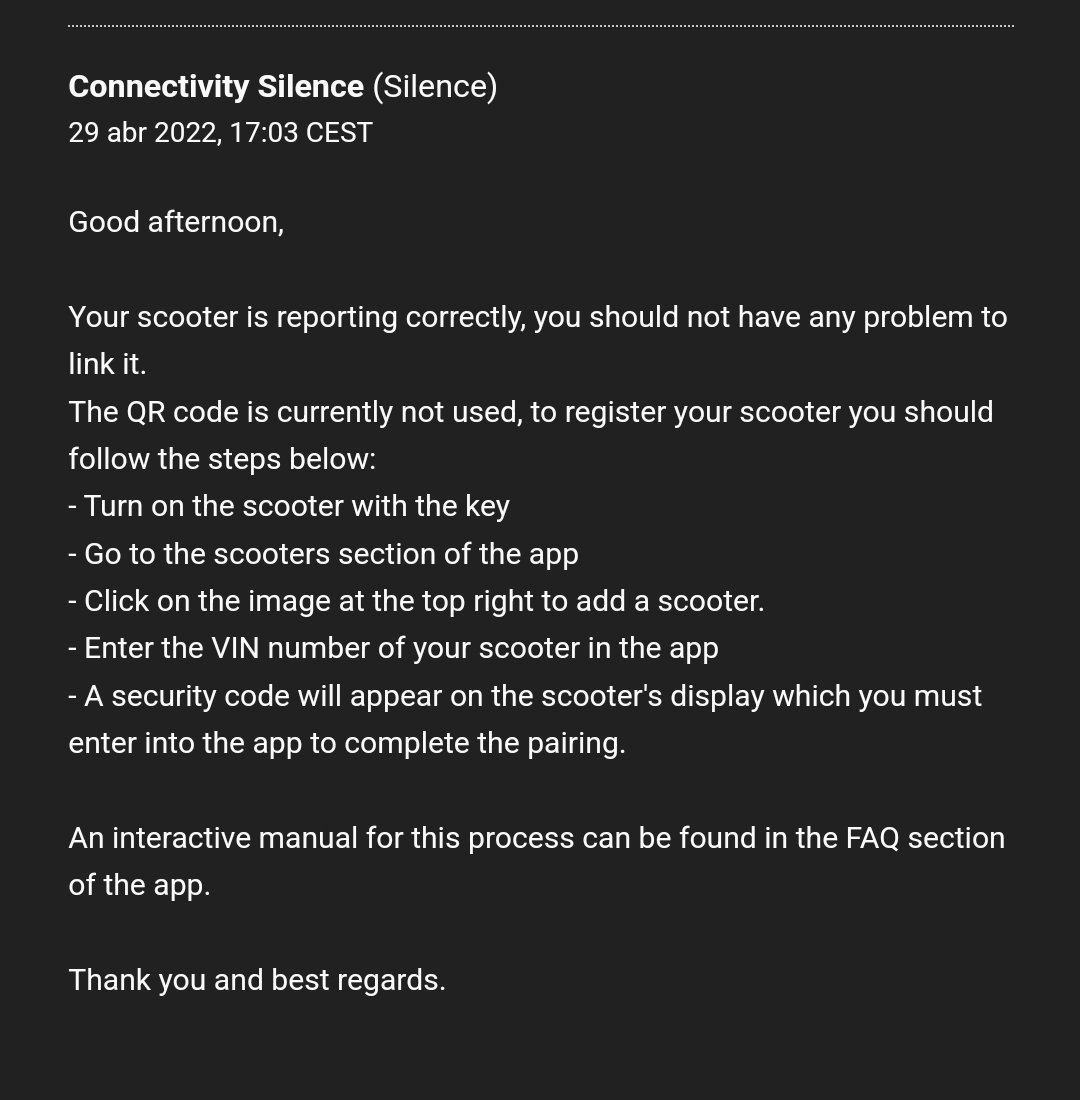This screenshot has width=1080, height=1100.
Task: Click the Good afternoon greeting line
Action: [176, 222]
